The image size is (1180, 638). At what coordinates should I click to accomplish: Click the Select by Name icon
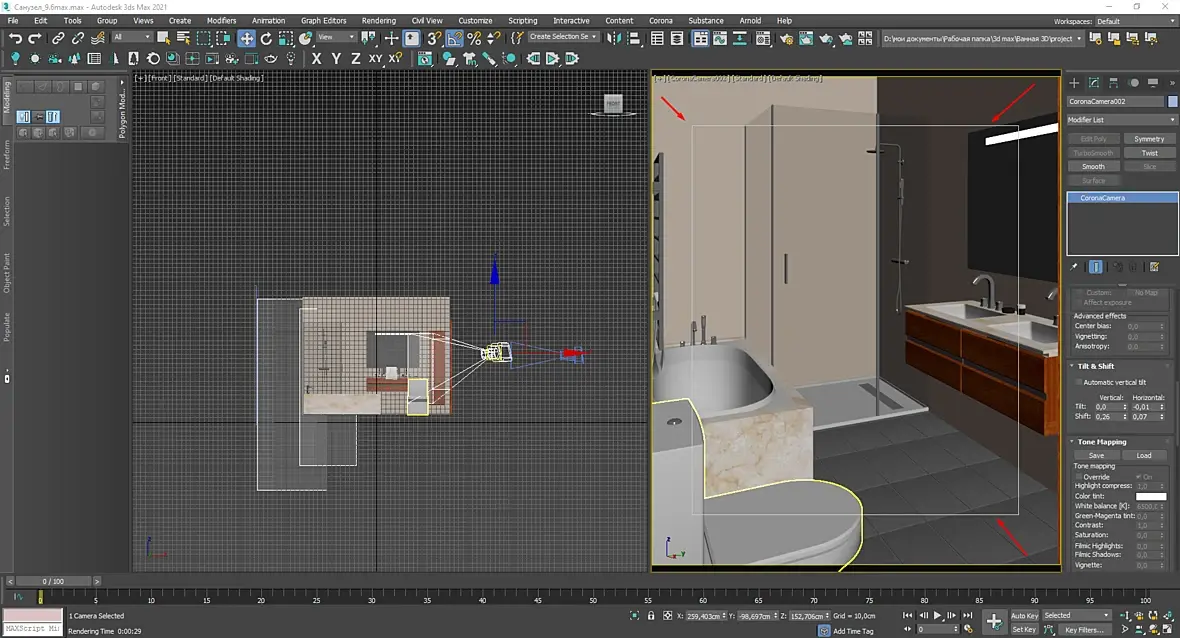point(183,38)
